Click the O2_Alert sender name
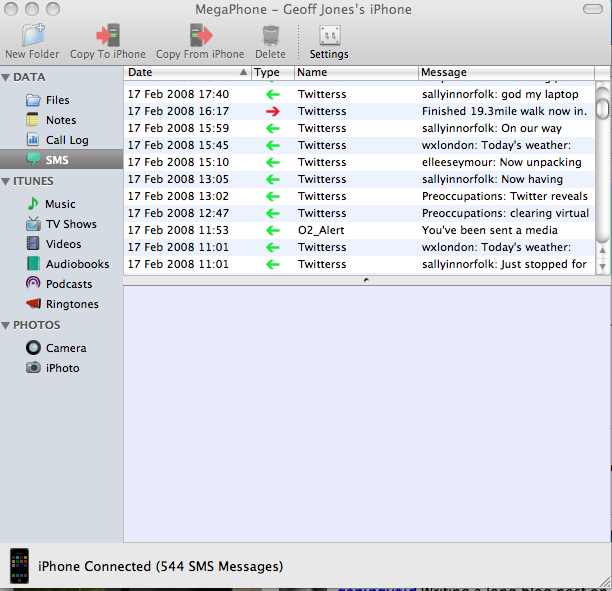 point(321,230)
